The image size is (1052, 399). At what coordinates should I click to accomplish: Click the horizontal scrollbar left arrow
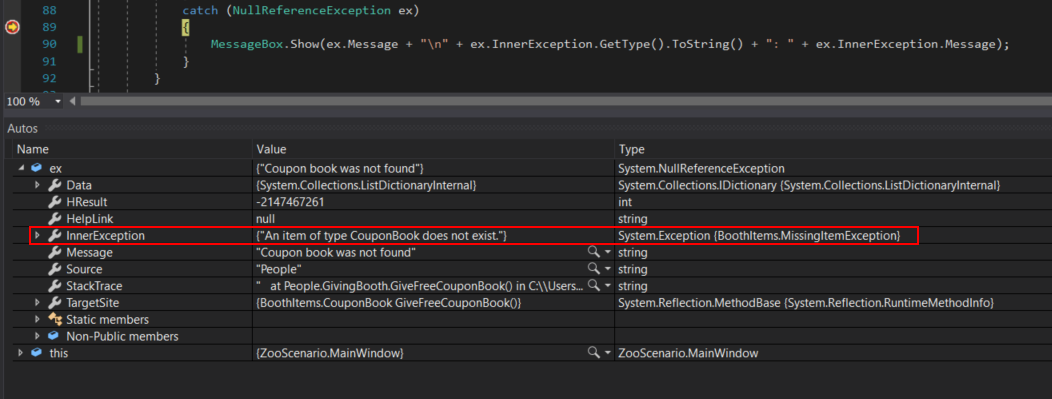tap(72, 101)
